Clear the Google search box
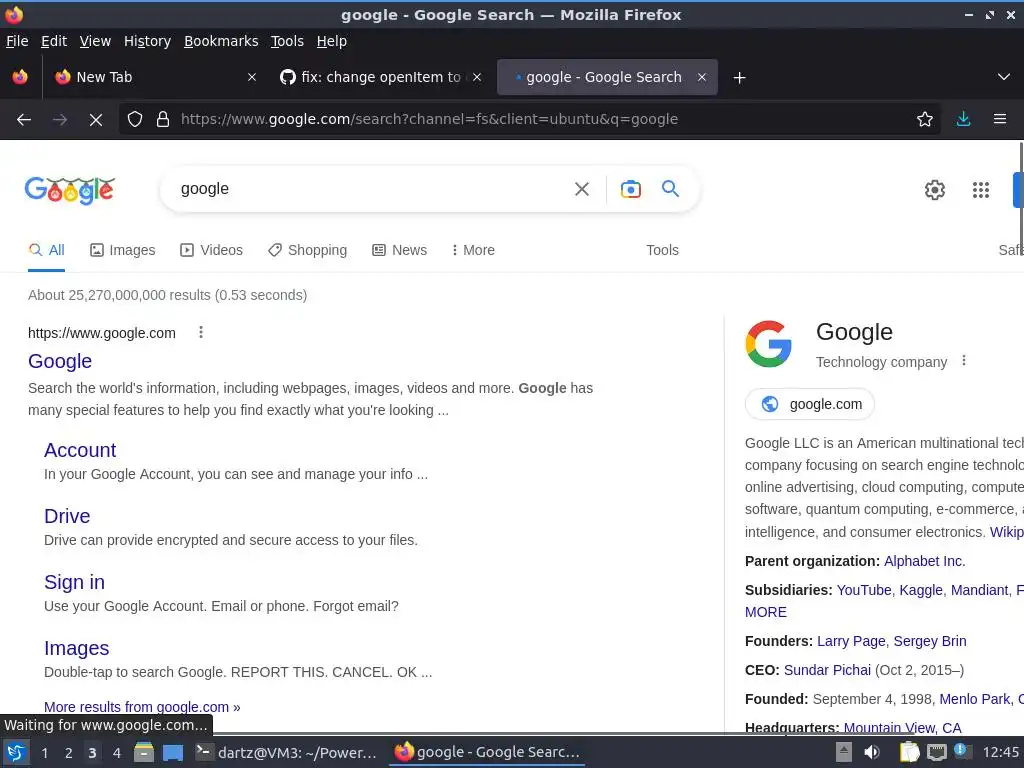 582,189
